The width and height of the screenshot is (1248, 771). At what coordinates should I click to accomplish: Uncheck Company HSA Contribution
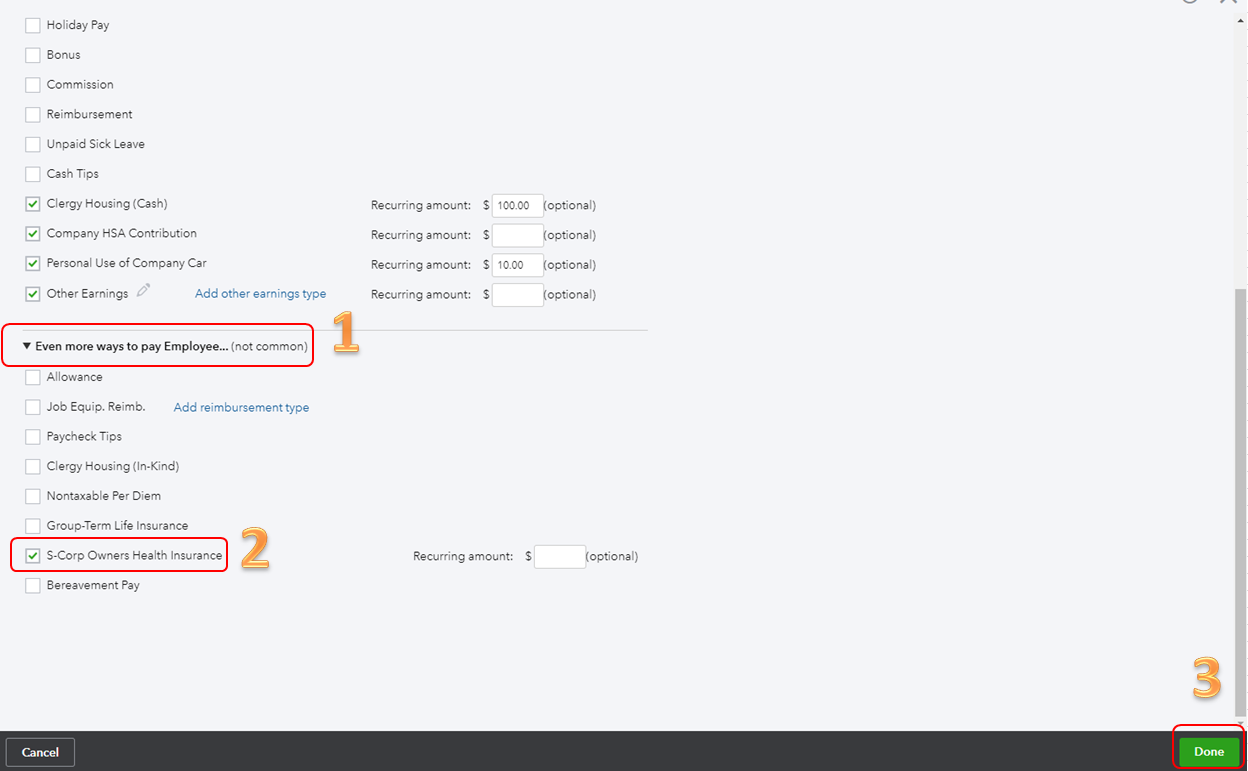tap(33, 234)
